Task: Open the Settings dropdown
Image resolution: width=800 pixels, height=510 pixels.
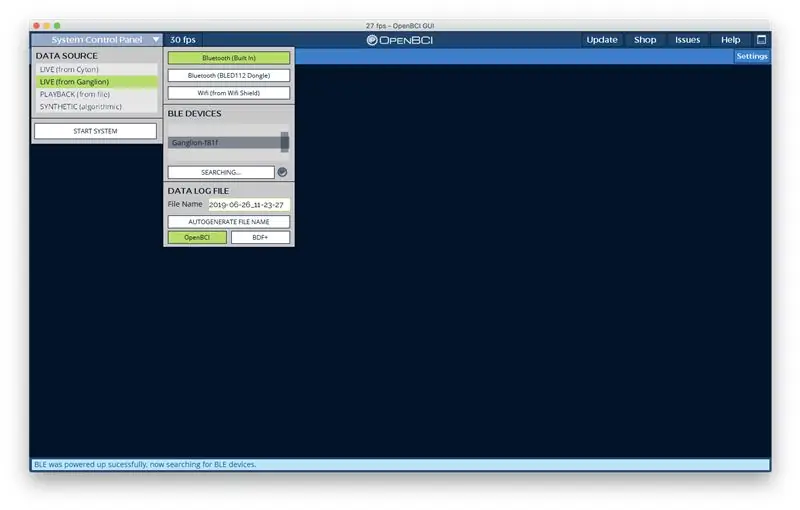Action: pos(752,56)
